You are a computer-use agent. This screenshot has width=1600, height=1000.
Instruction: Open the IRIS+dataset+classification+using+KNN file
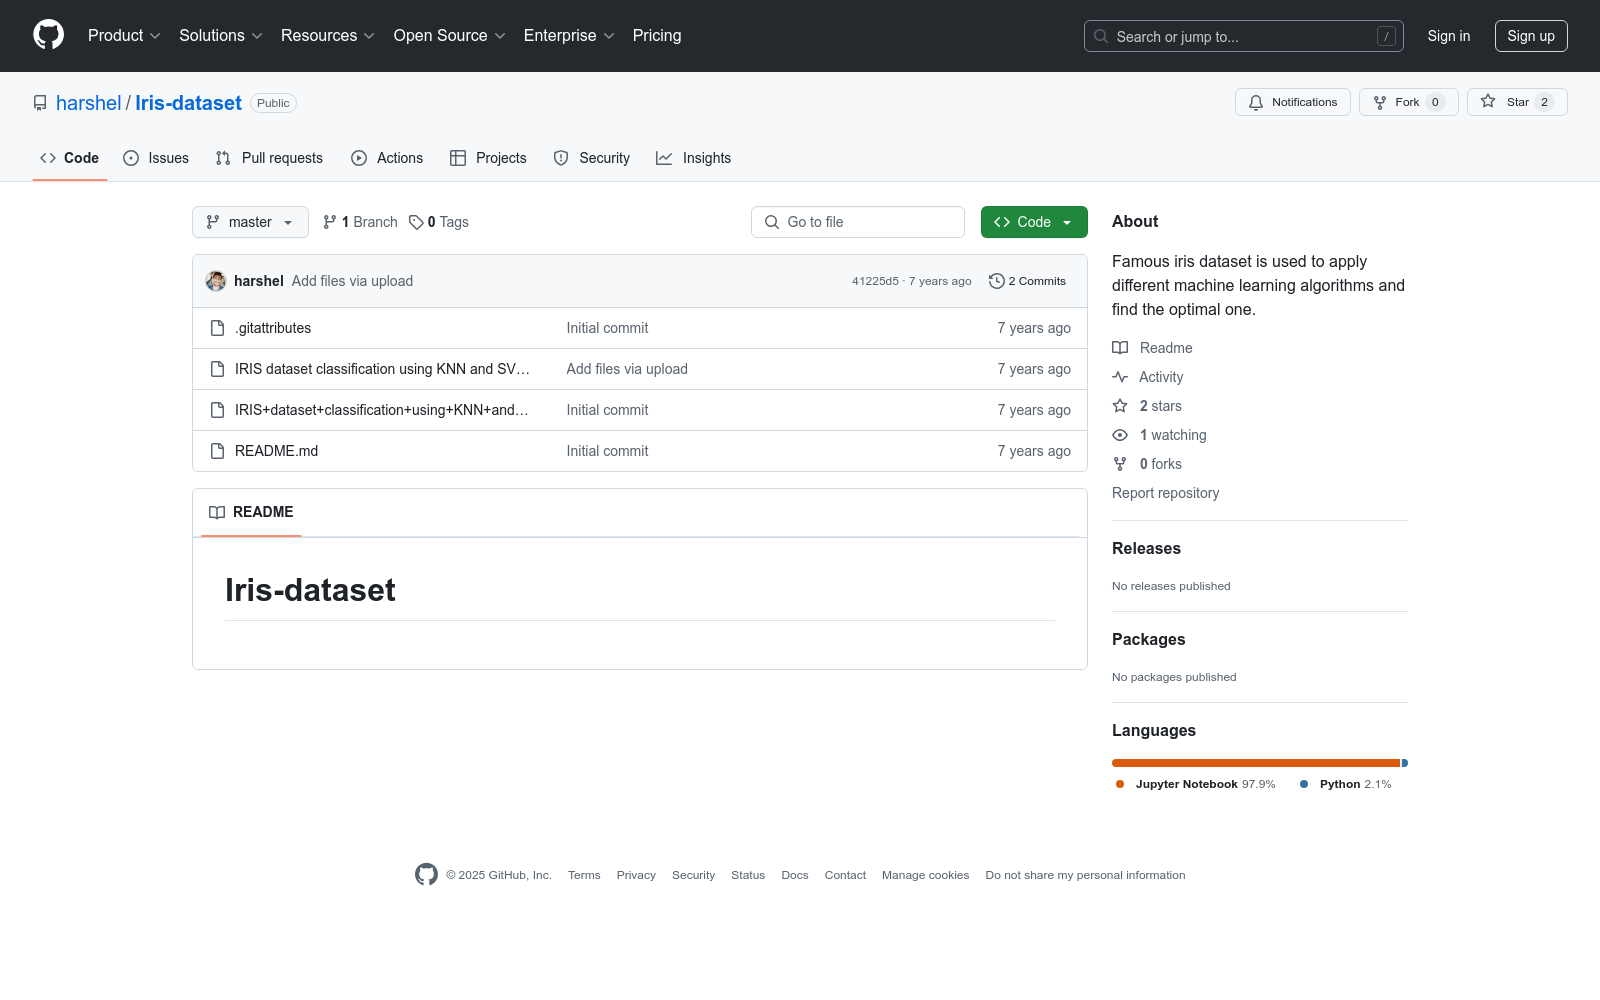point(382,410)
